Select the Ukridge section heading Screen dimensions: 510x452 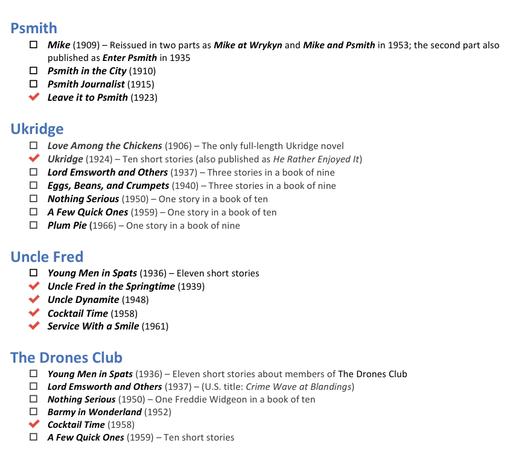click(x=37, y=129)
